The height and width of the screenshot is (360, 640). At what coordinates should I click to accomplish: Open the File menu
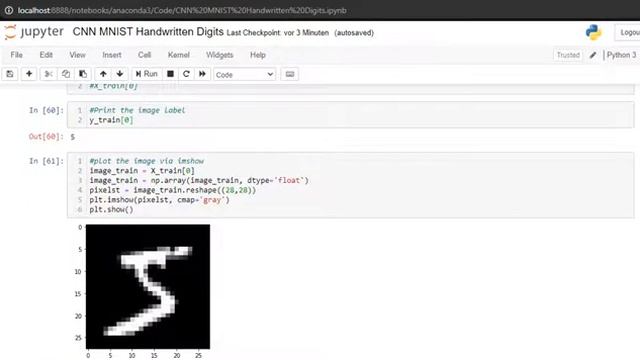[17, 55]
